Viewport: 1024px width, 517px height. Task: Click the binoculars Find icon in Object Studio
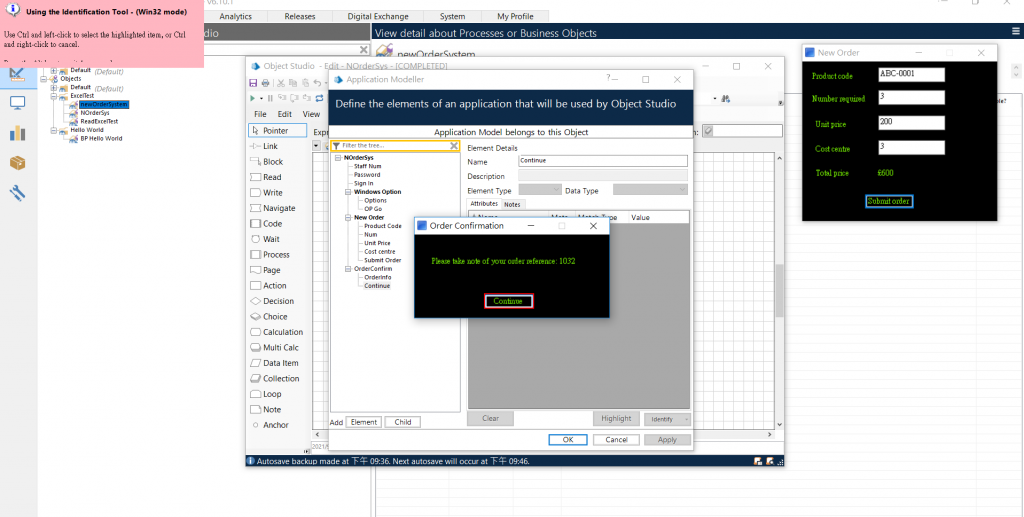coord(726,99)
